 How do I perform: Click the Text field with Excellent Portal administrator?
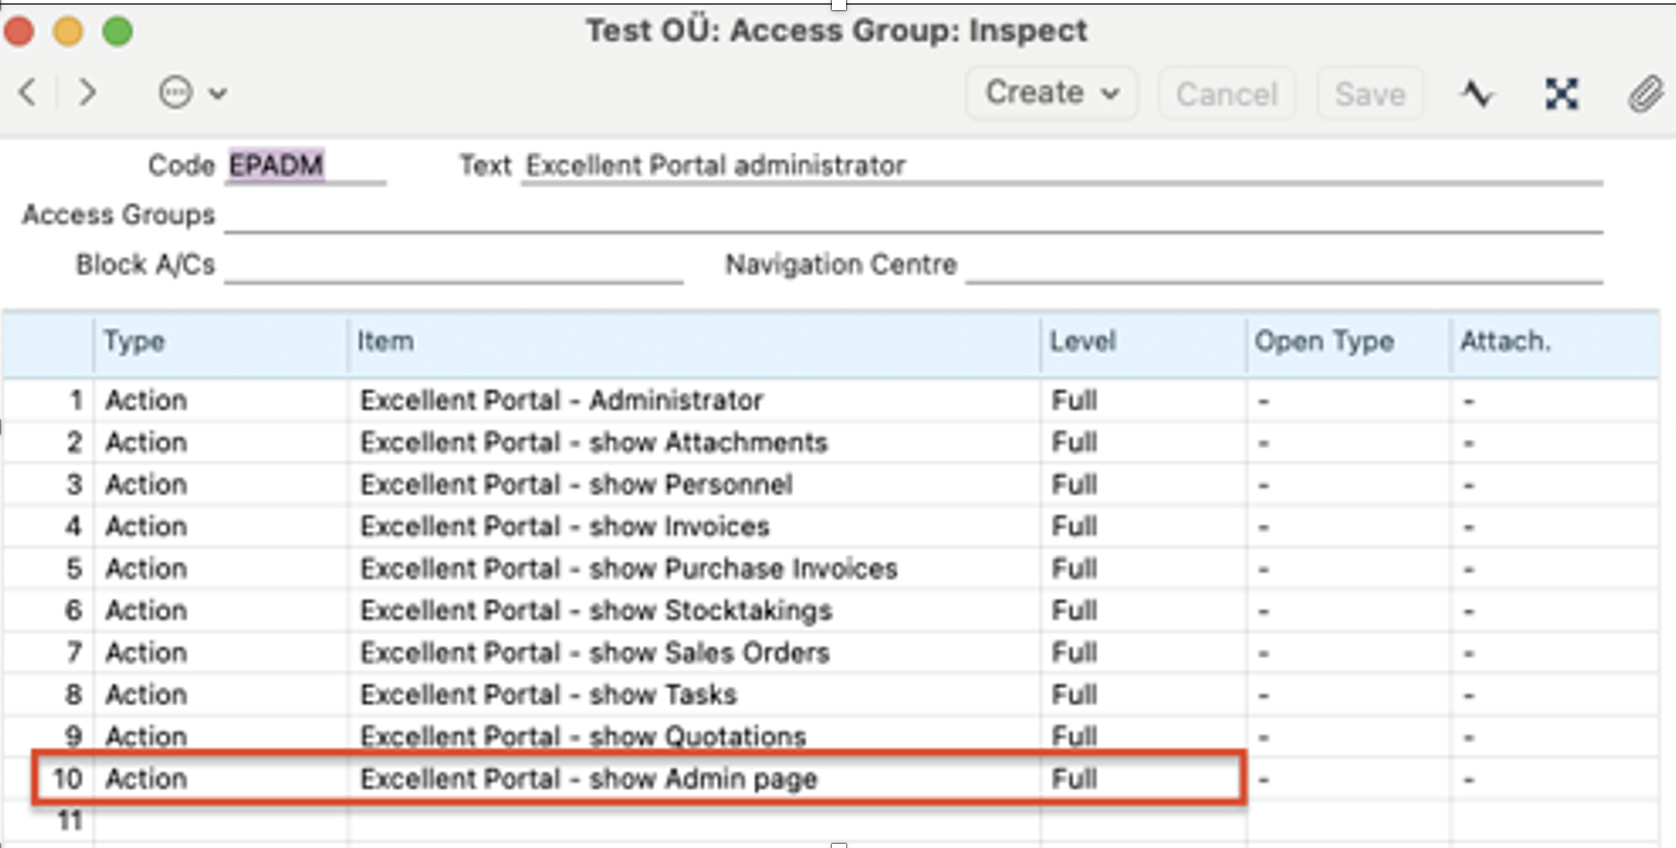[1060, 165]
